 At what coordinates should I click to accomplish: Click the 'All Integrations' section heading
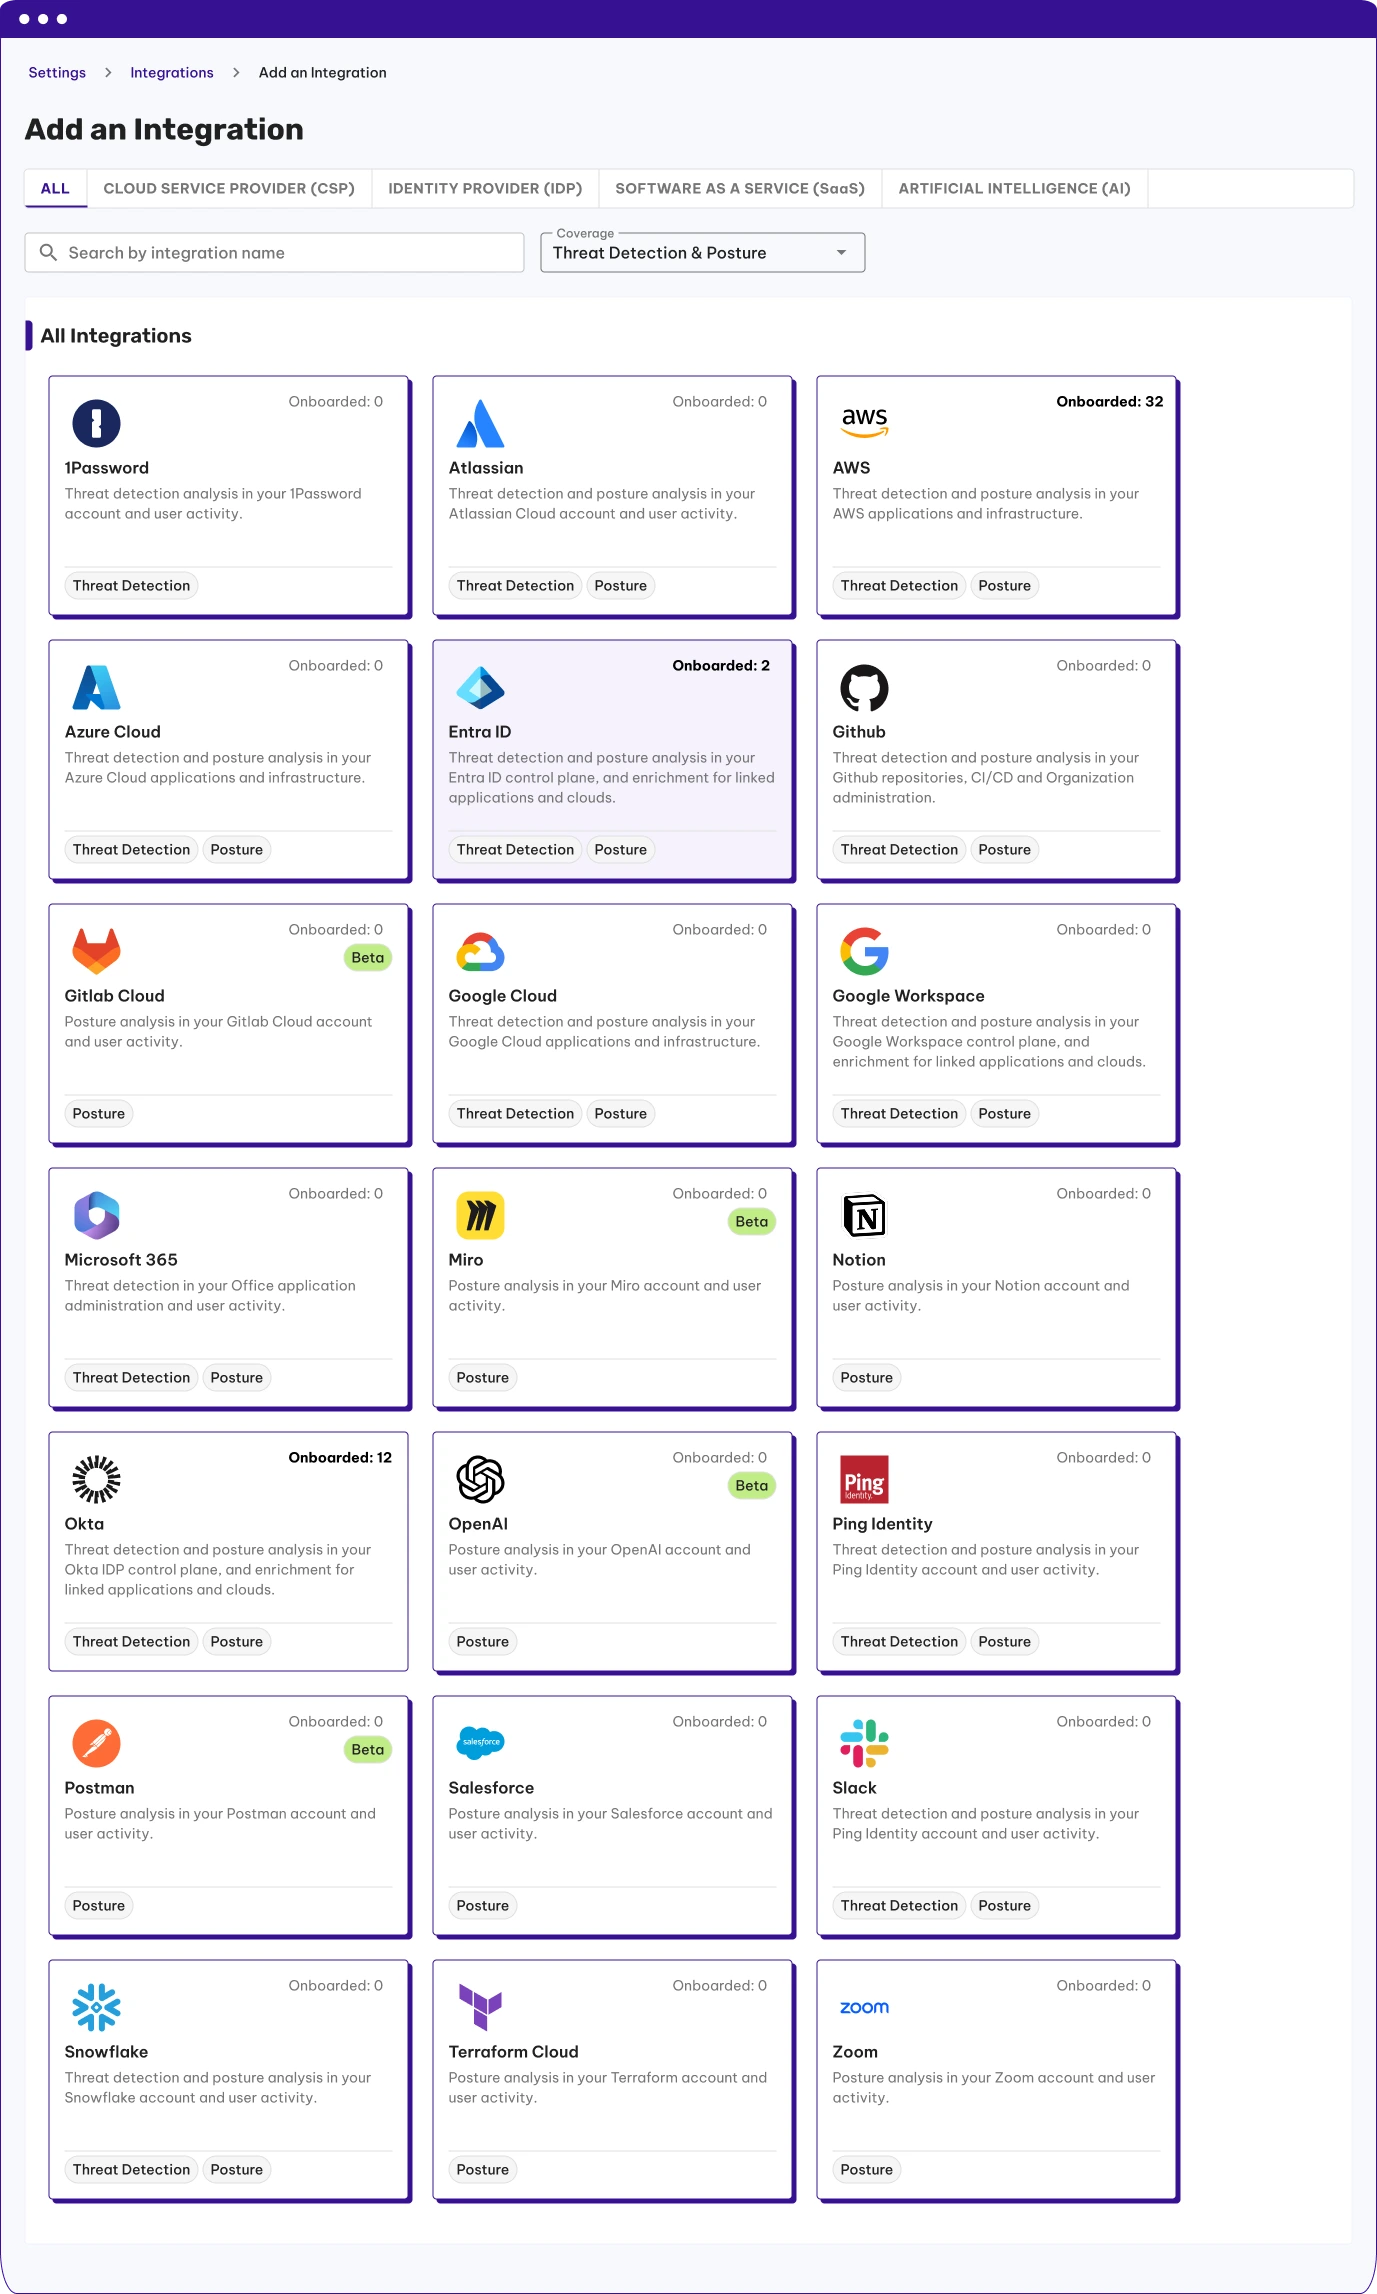pos(116,335)
